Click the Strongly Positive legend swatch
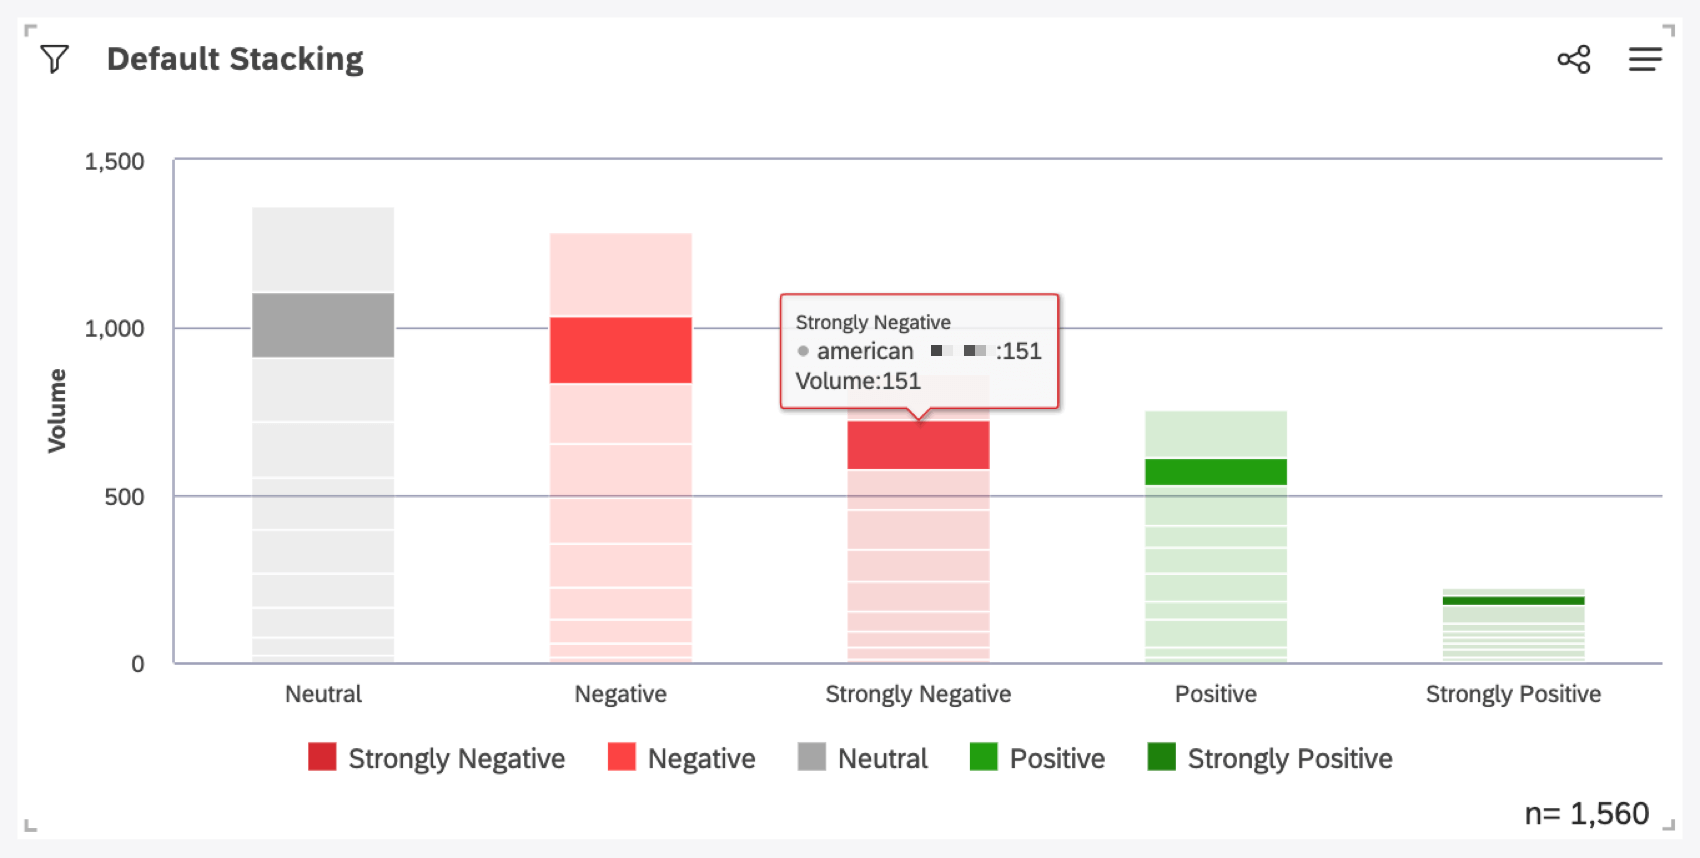 (x=1161, y=757)
